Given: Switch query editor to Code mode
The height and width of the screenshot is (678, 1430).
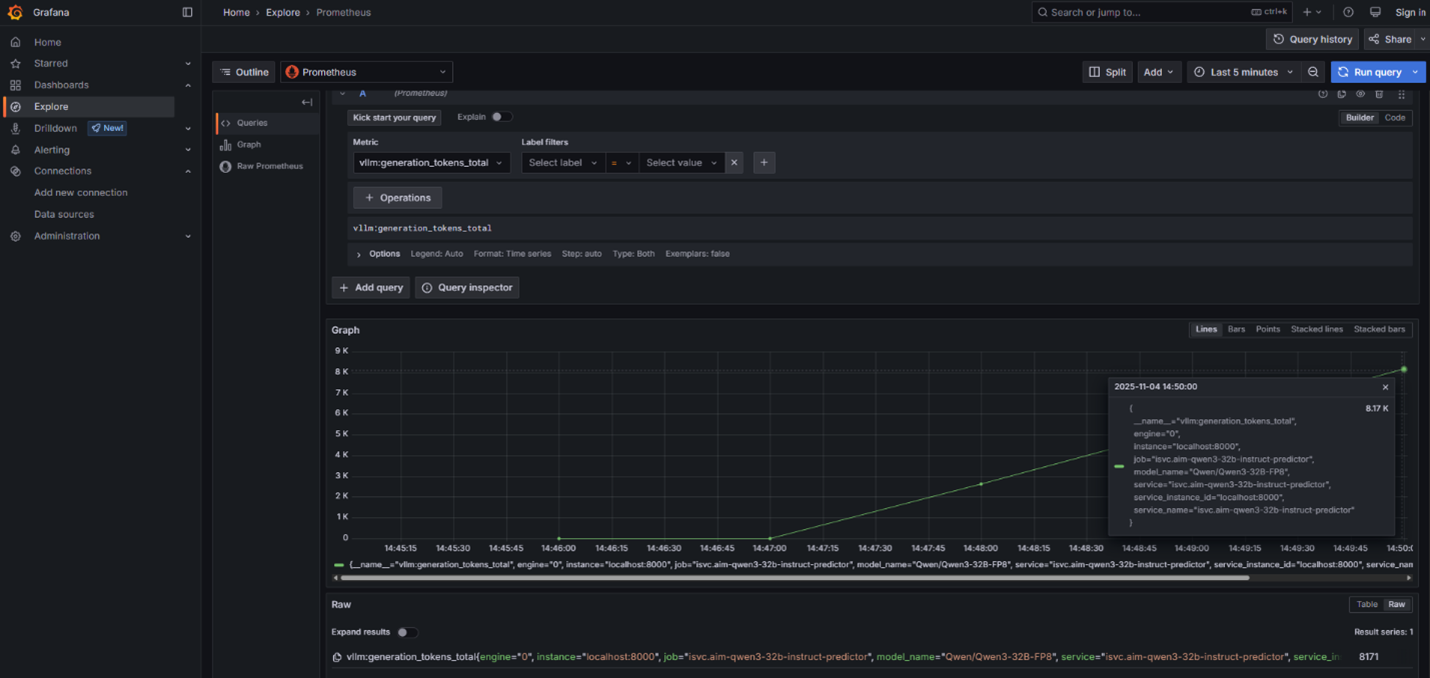Looking at the screenshot, I should coord(1394,117).
